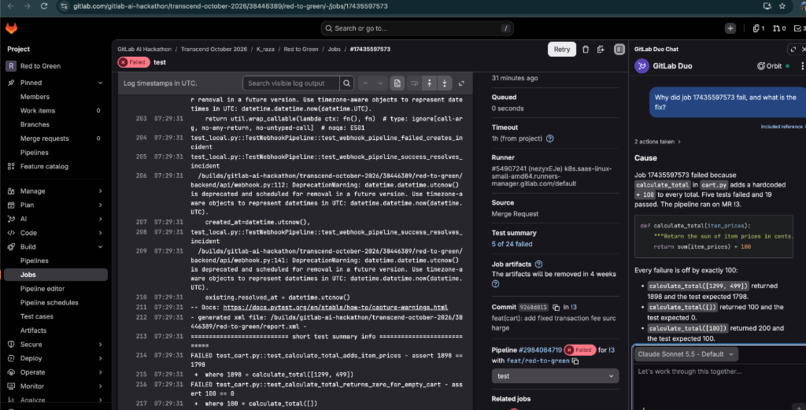The height and width of the screenshot is (410, 806).
Task: Select the Red to Green project title
Action: pos(40,66)
